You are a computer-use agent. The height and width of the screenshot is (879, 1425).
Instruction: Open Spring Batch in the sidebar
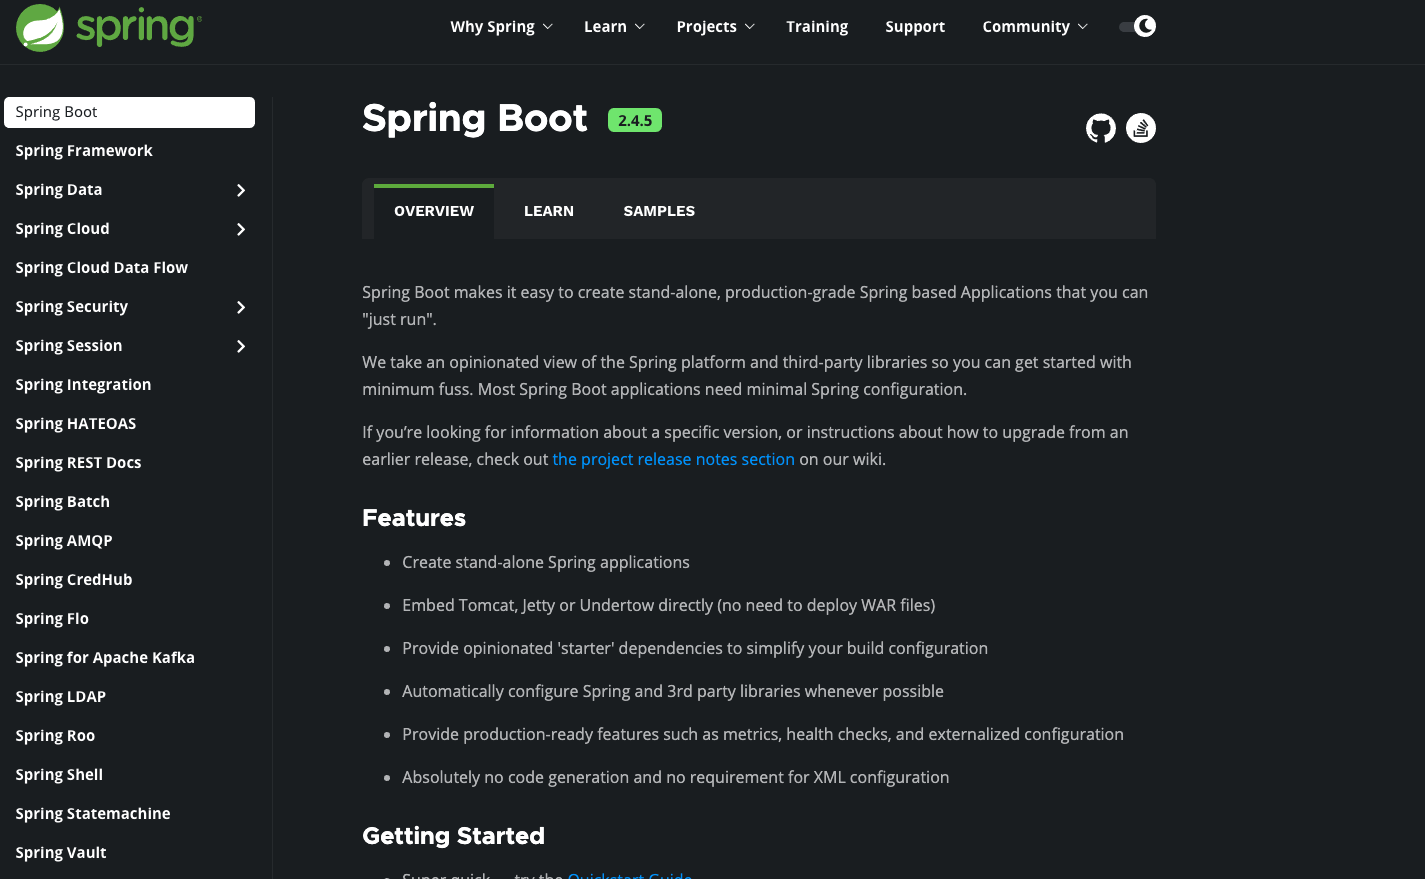[63, 502]
